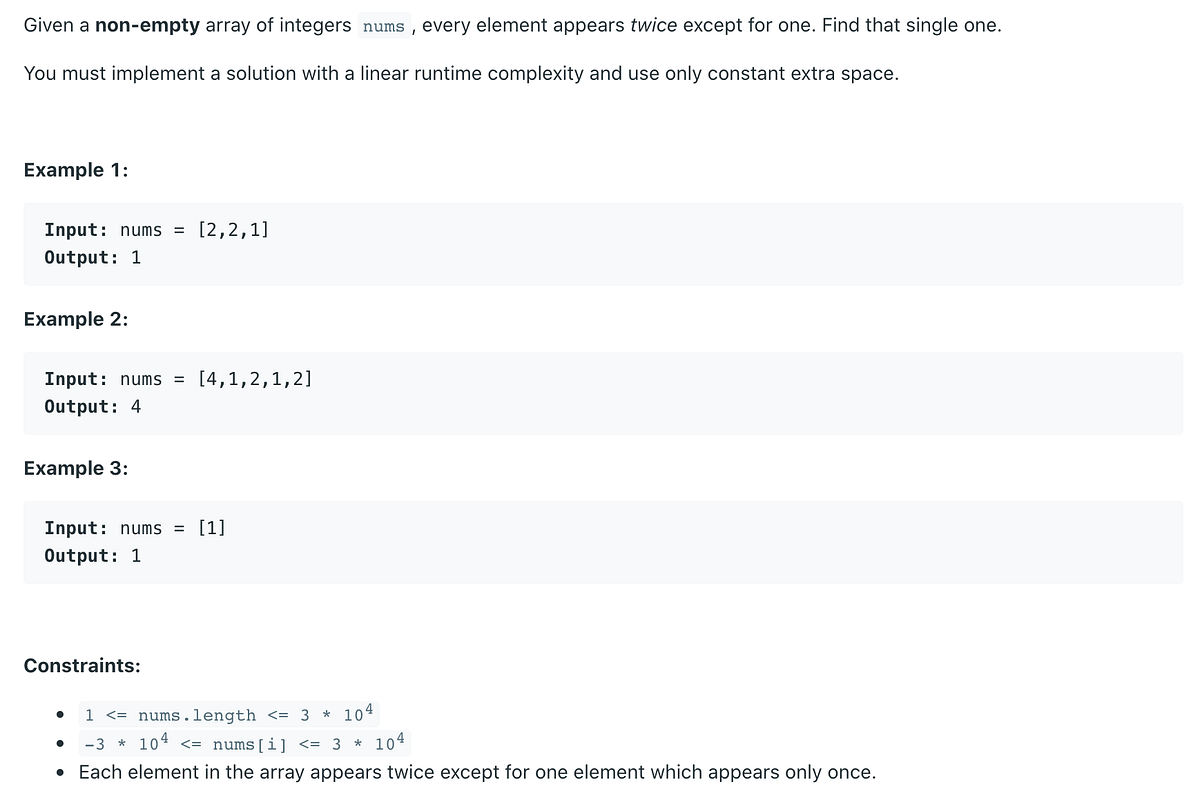Click the Output line in Example 1
Viewport: 1200px width, 806px height.
pyautogui.click(x=93, y=258)
